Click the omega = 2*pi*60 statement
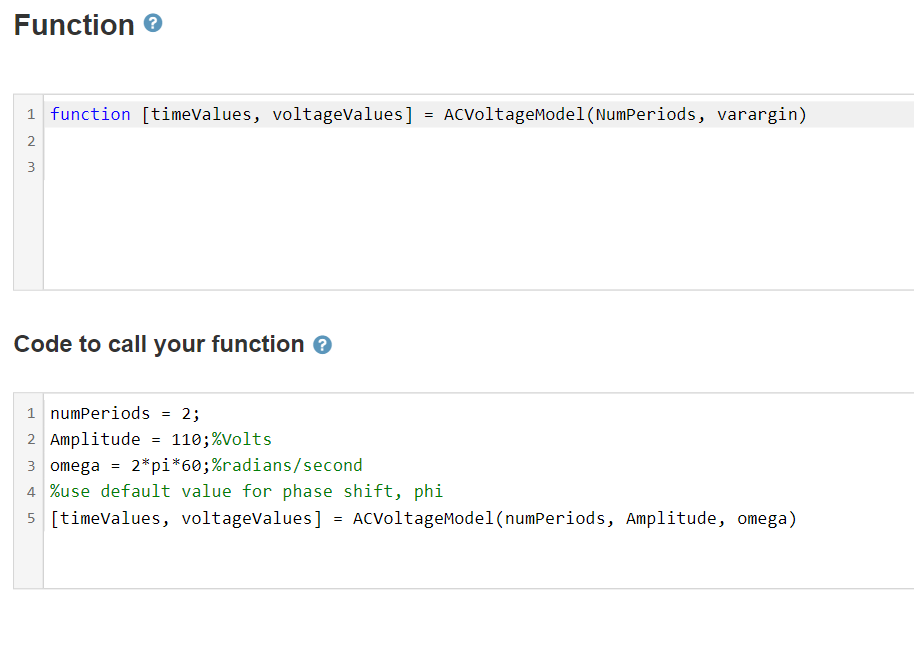 pos(130,466)
